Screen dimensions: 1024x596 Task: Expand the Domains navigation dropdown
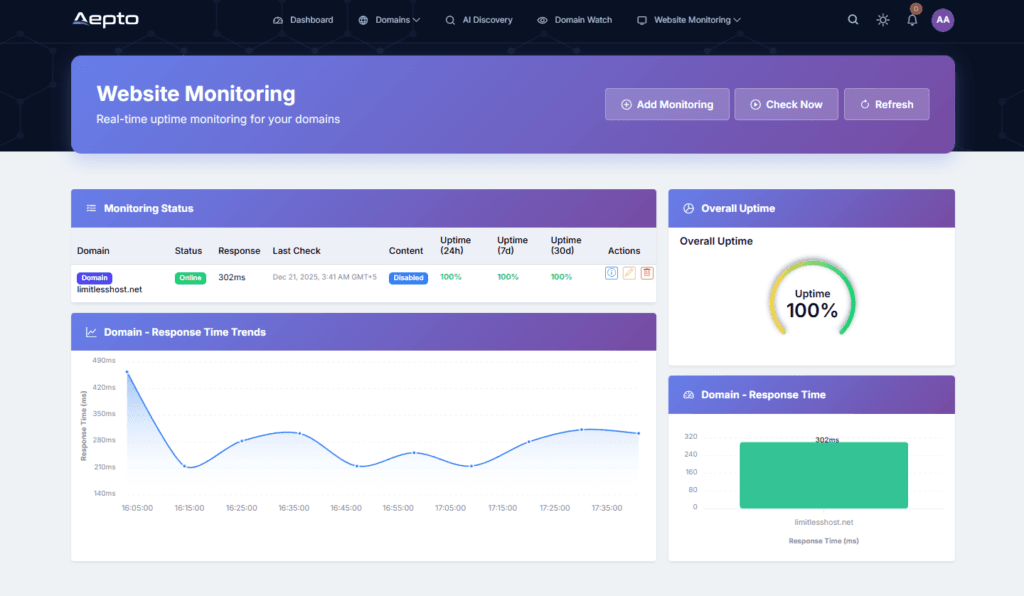(x=389, y=19)
